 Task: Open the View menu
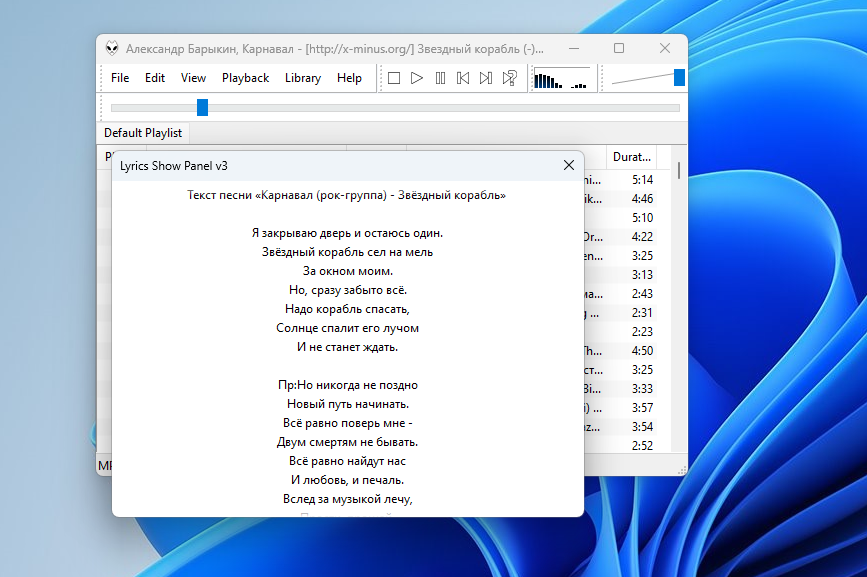194,78
